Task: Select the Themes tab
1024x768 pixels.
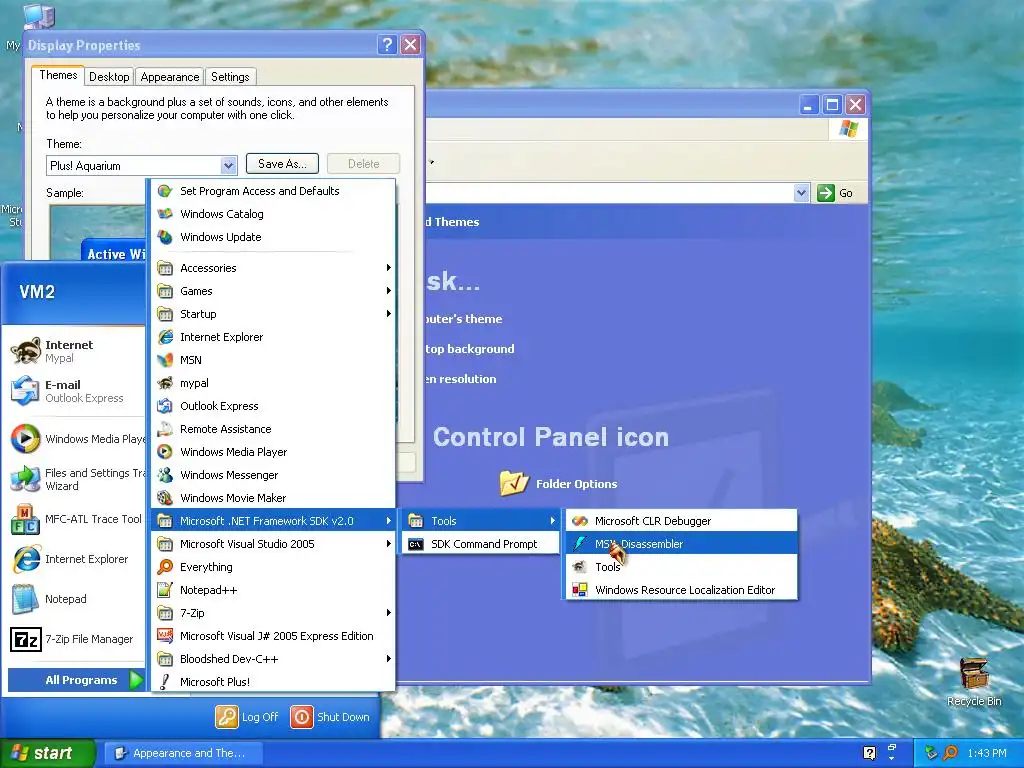Action: click(58, 75)
